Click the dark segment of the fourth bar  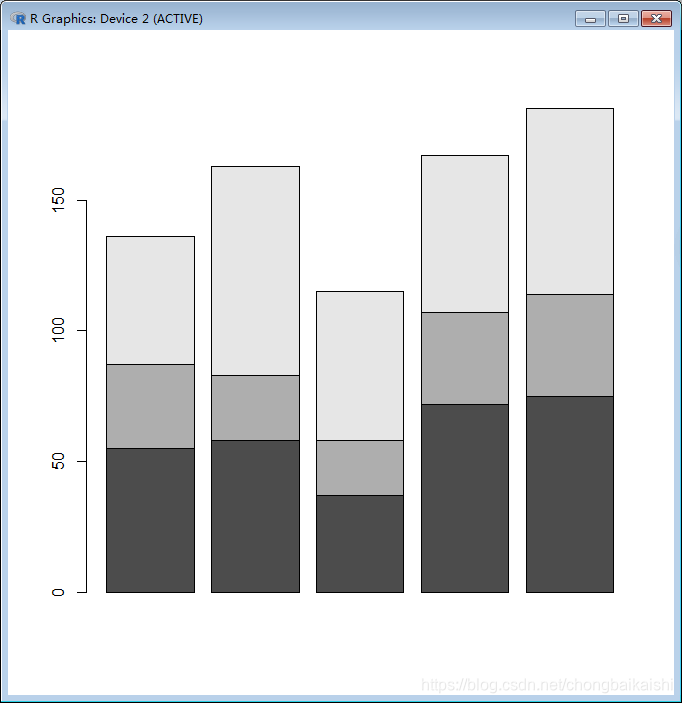(465, 498)
